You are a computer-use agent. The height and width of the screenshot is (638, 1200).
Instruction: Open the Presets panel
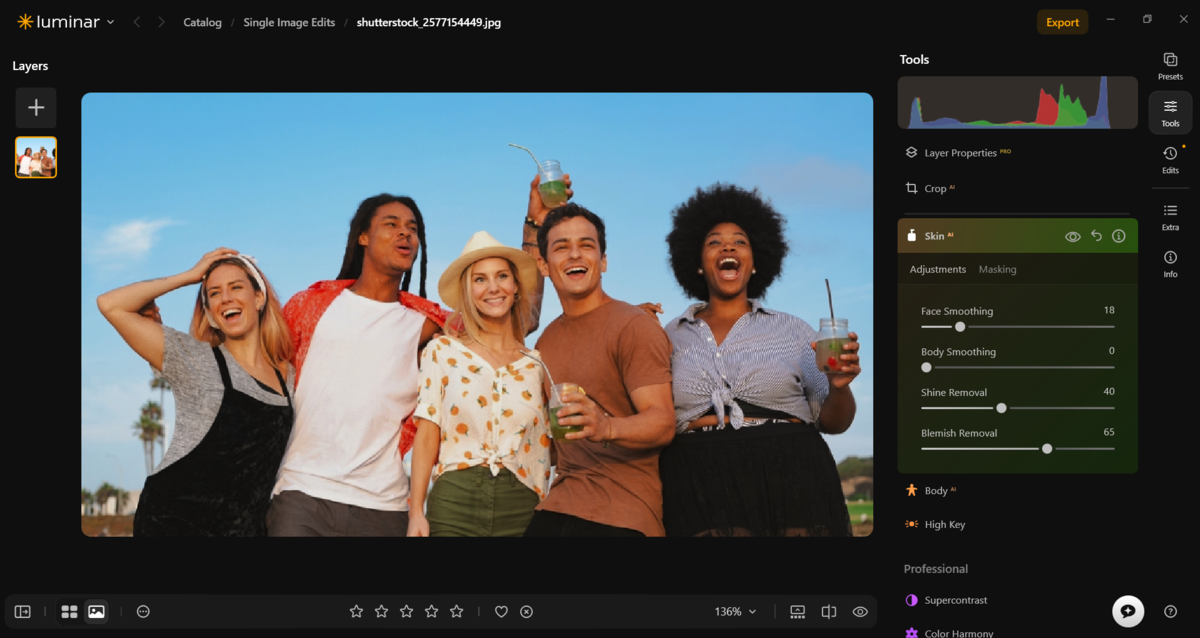[1170, 66]
